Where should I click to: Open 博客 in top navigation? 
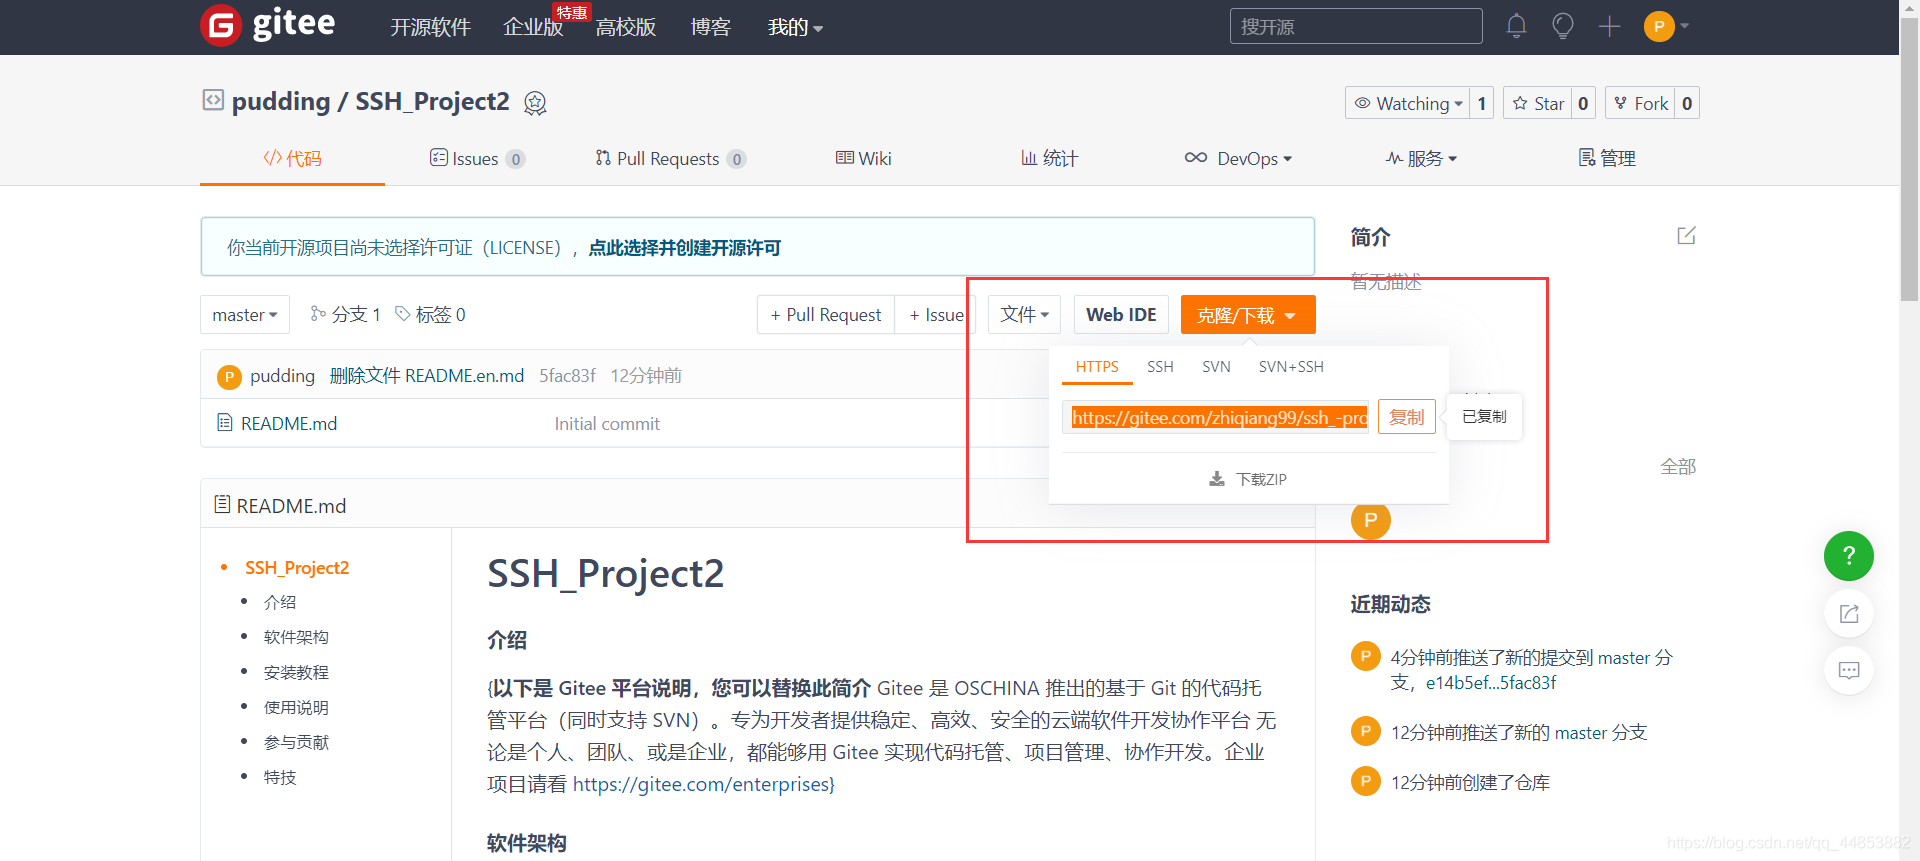711,27
